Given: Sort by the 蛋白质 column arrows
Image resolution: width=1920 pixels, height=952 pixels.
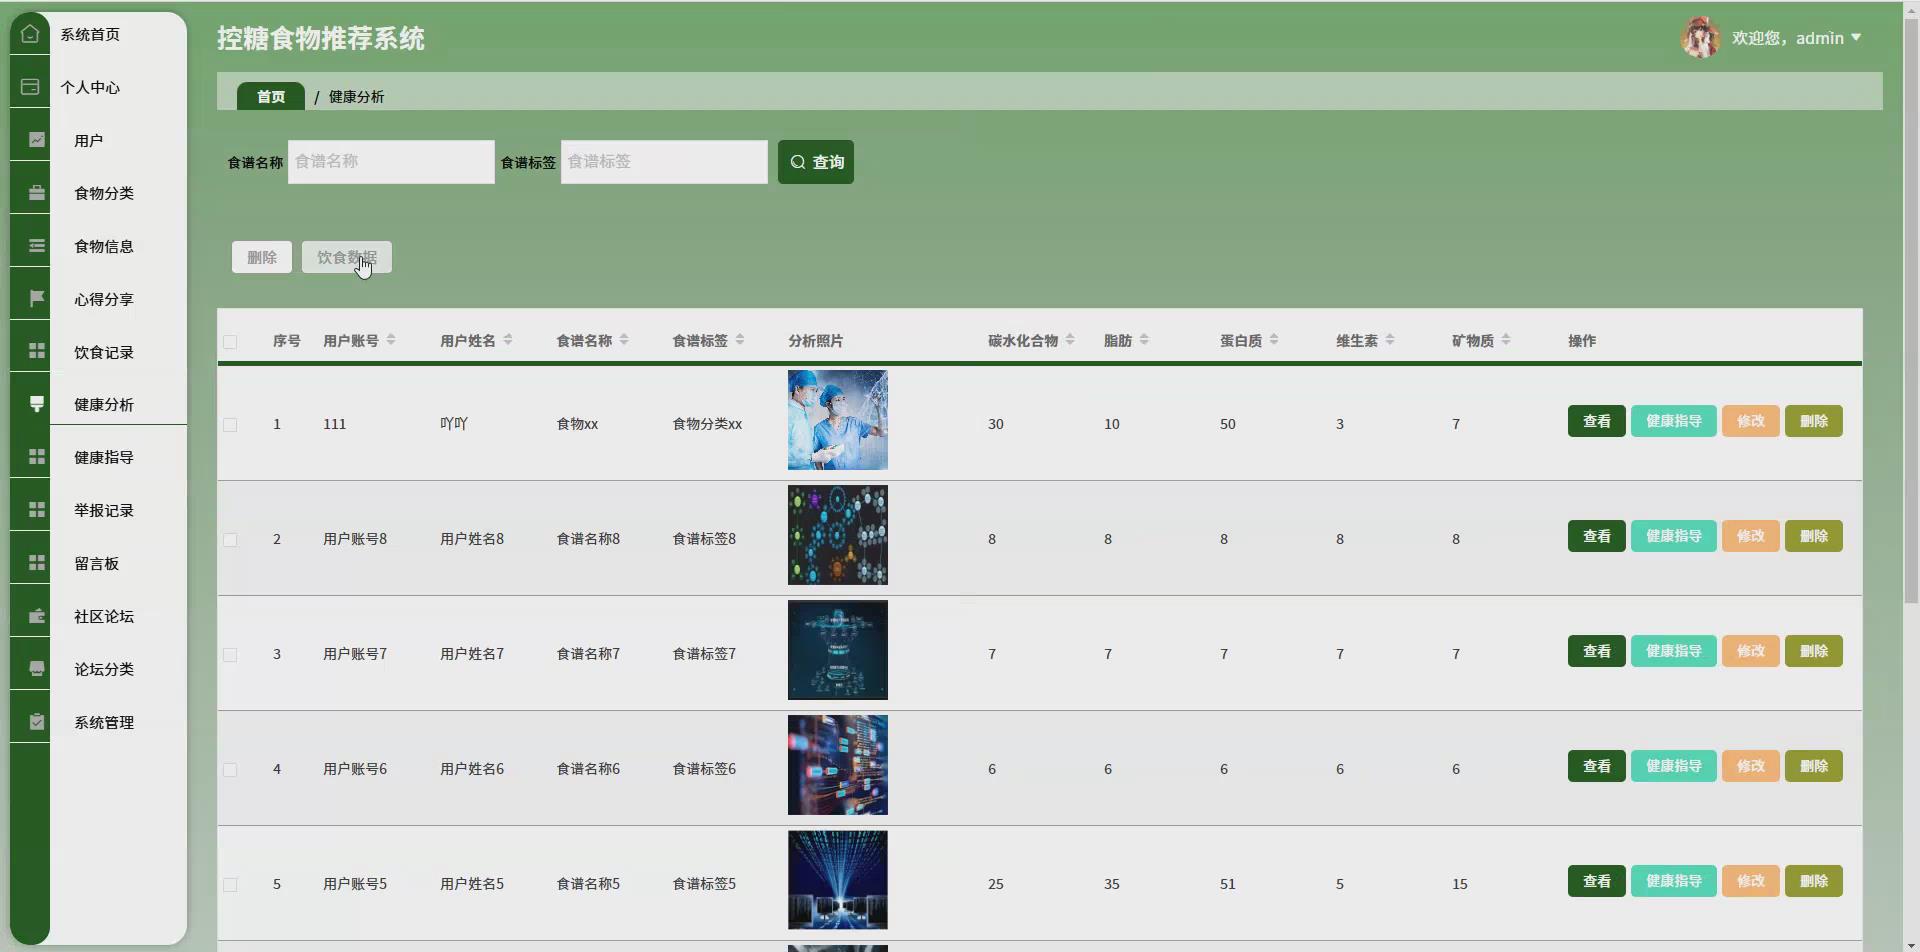Looking at the screenshot, I should (x=1274, y=340).
